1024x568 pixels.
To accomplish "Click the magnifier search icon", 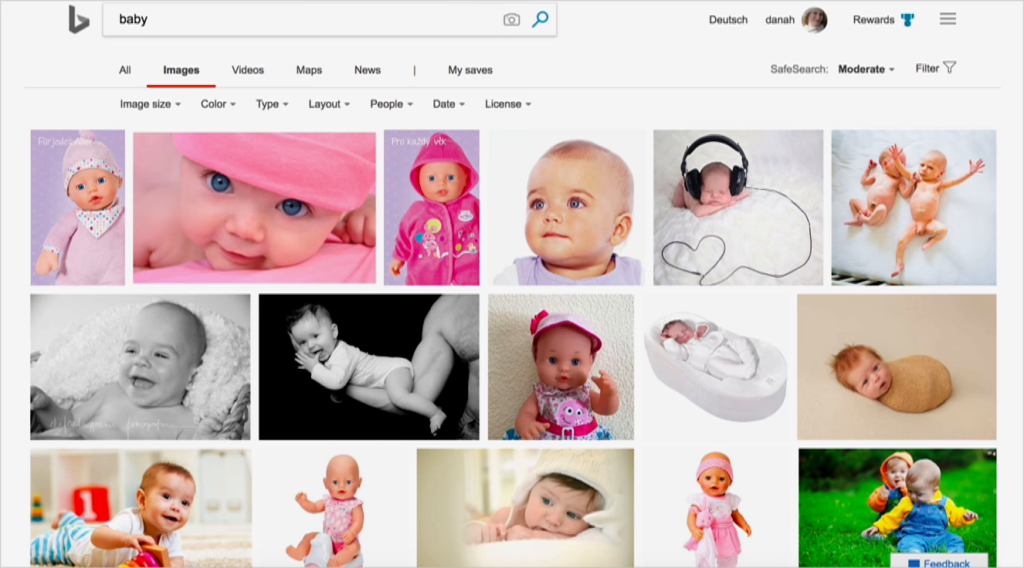I will (x=540, y=20).
